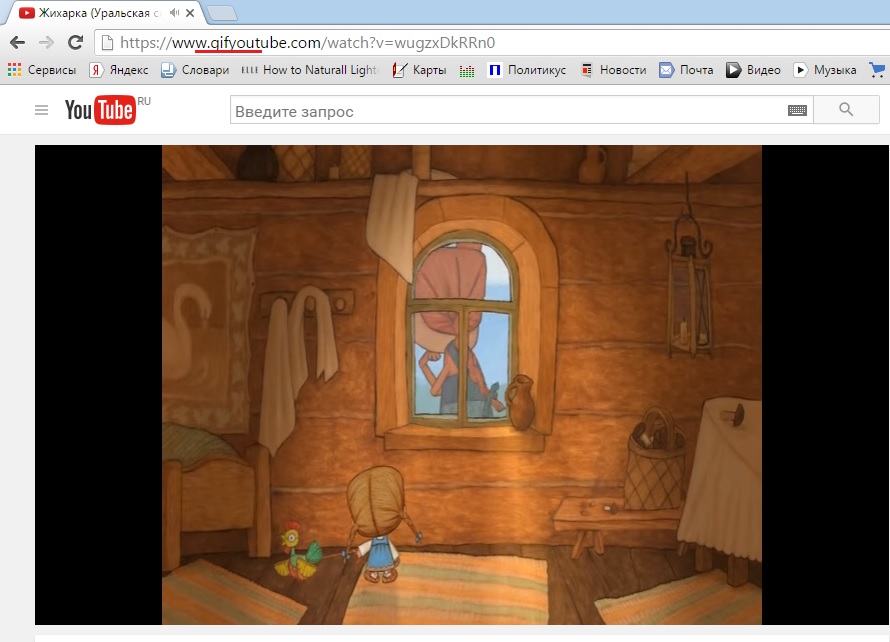
Task: Open the Яндекс bookmark
Action: [119, 70]
